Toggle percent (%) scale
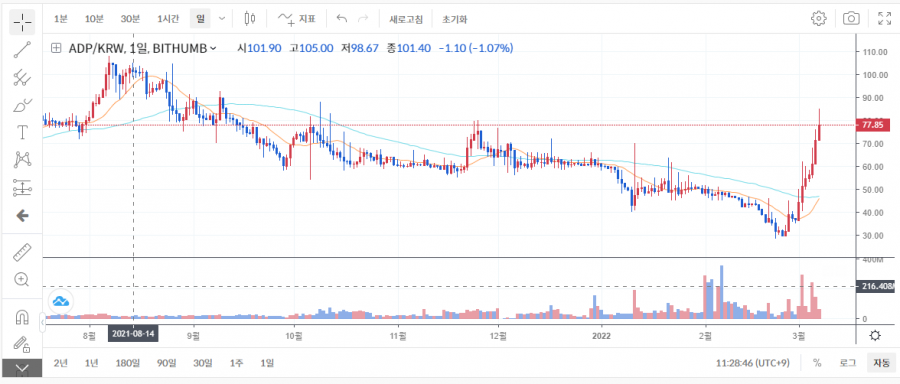Image resolution: width=900 pixels, height=384 pixels. pos(816,363)
